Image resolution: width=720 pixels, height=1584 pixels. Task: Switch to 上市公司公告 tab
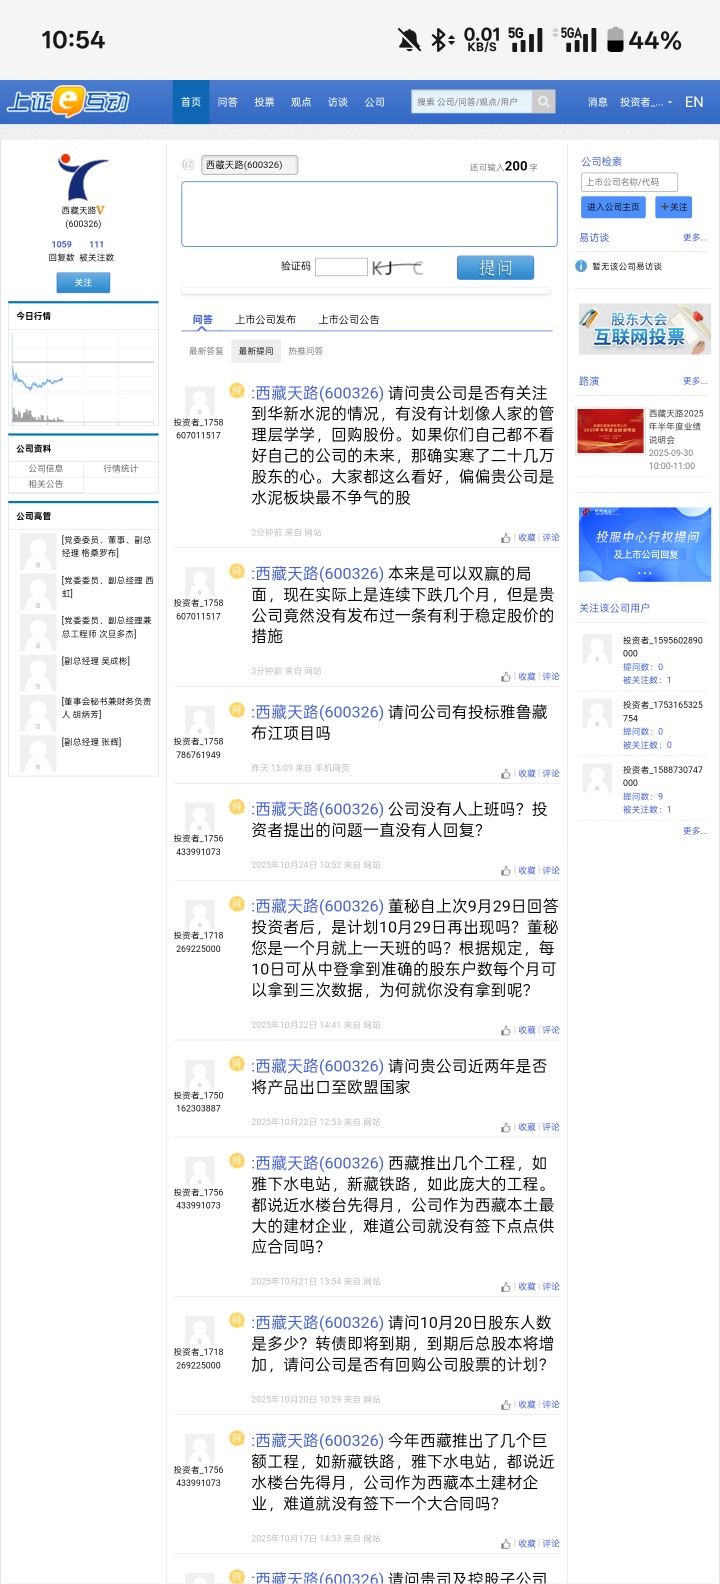[349, 320]
